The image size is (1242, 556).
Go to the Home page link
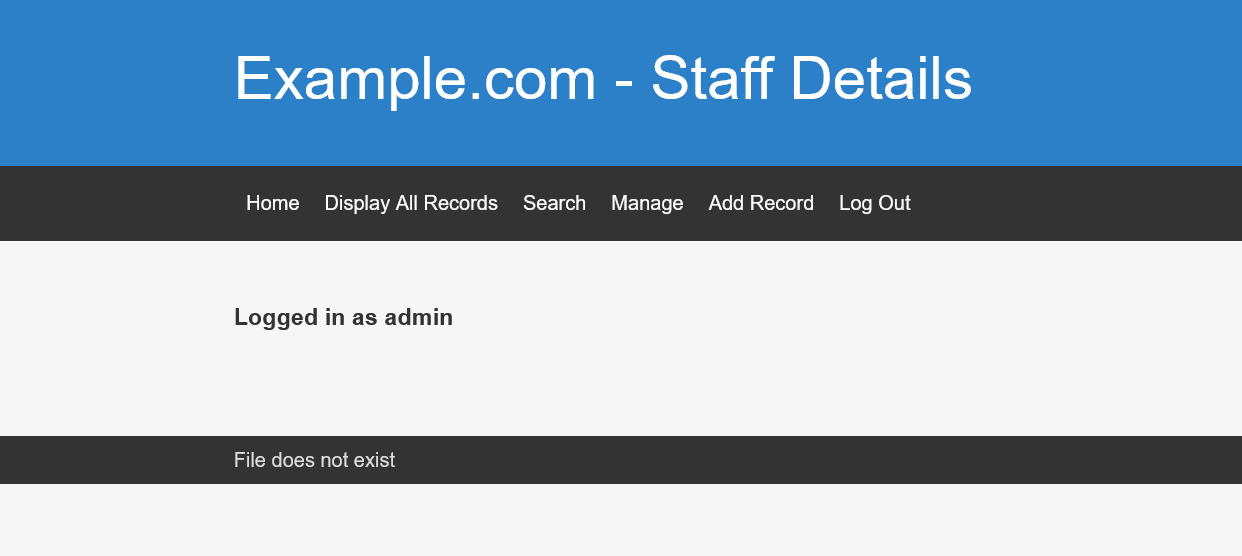click(272, 203)
